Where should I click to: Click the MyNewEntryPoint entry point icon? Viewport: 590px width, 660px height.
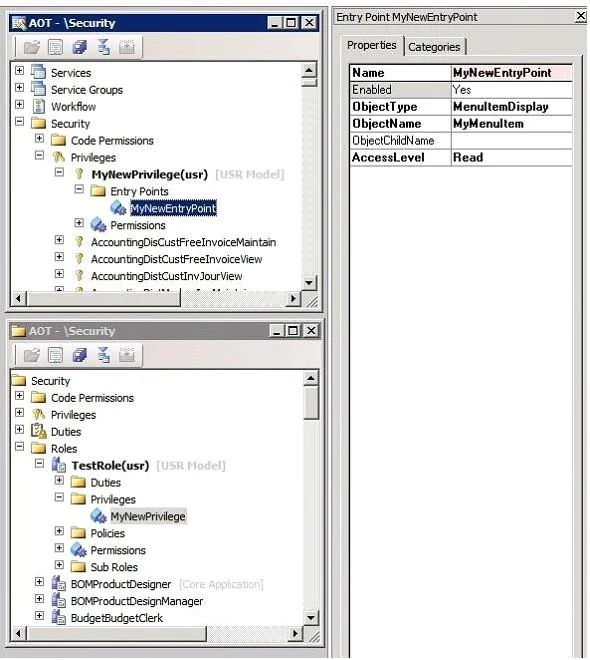pos(118,208)
